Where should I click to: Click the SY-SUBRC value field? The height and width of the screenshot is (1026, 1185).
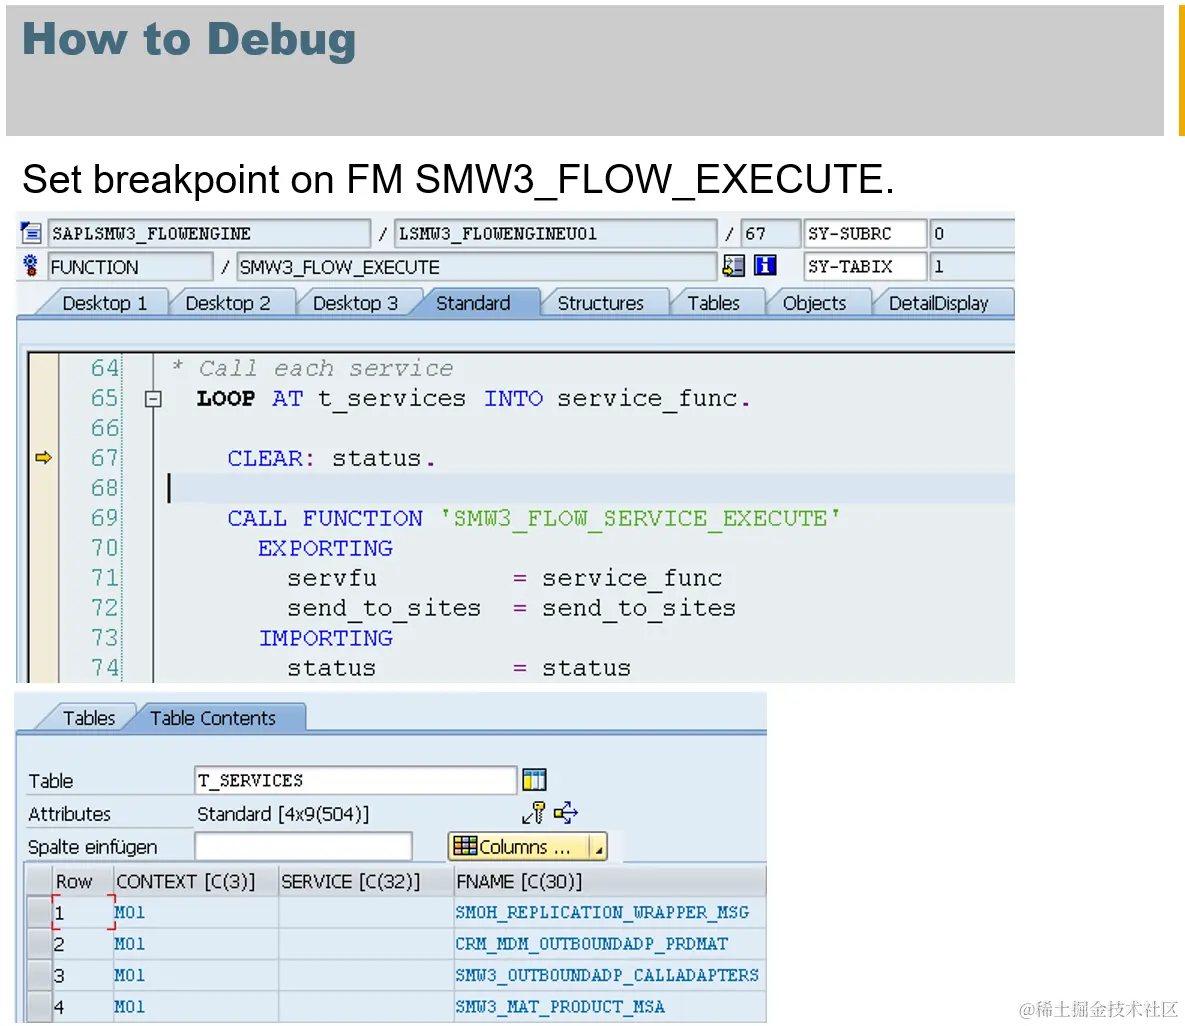(x=971, y=233)
